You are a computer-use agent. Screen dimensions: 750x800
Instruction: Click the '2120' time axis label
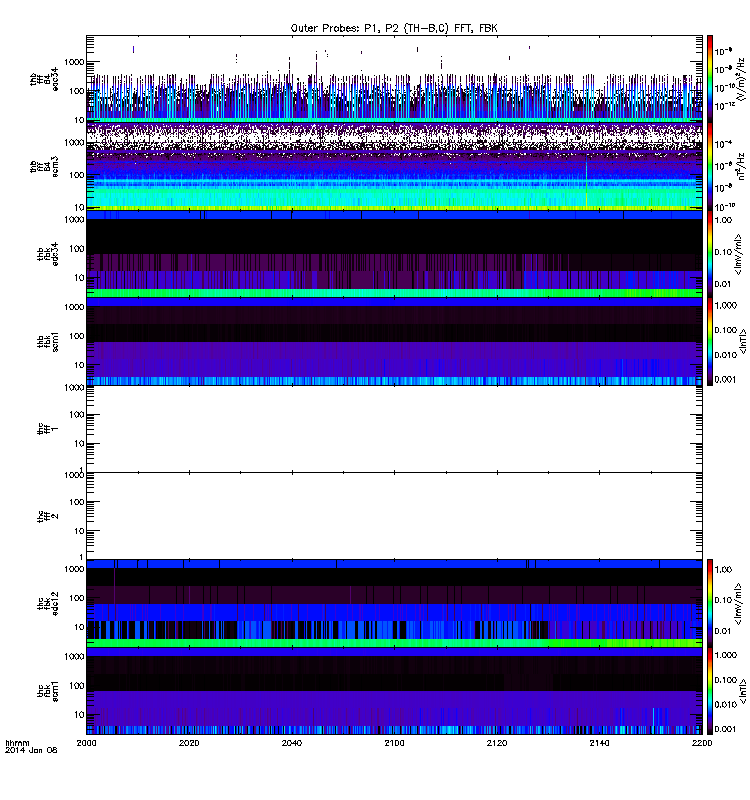(x=497, y=743)
